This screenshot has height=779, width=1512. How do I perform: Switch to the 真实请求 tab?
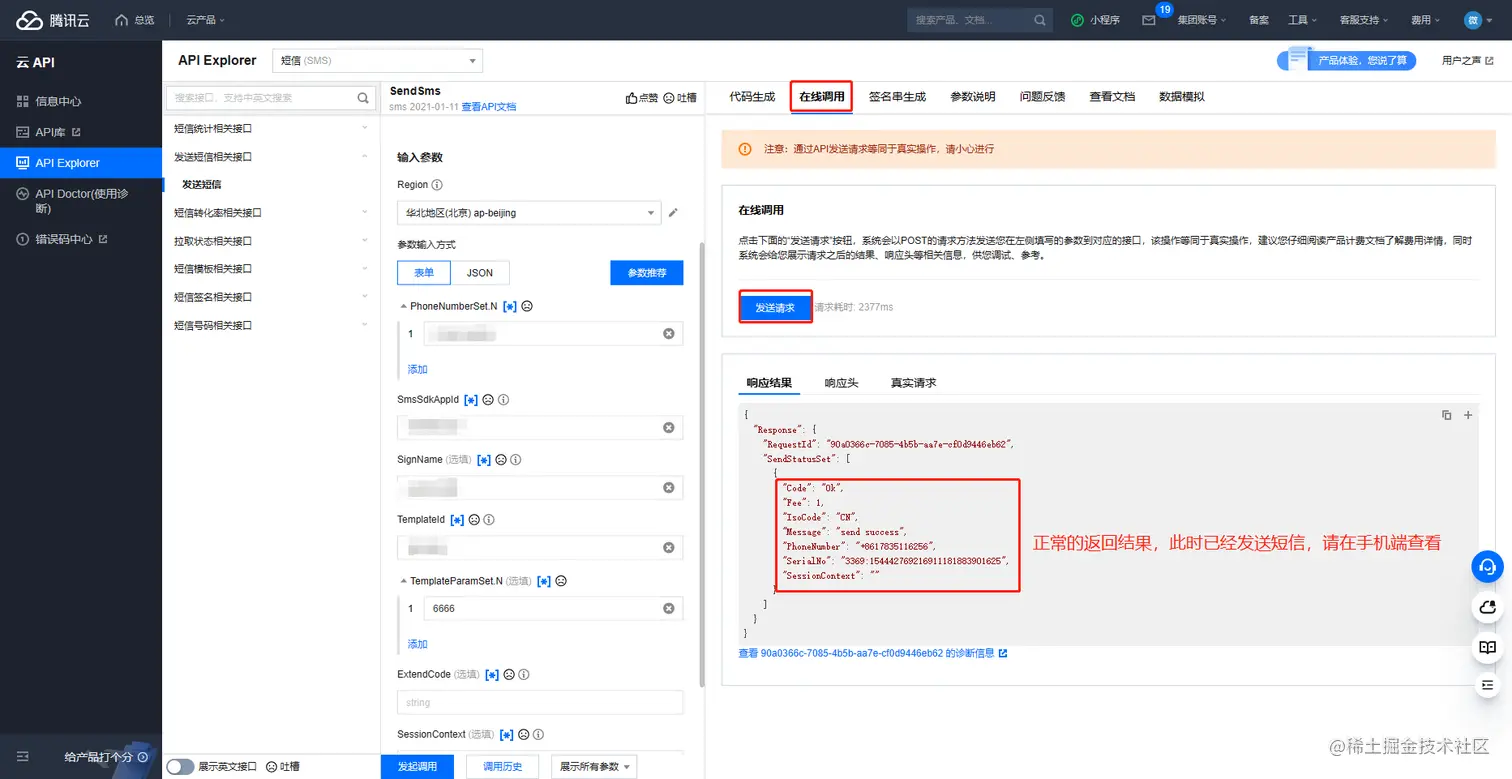tap(913, 383)
